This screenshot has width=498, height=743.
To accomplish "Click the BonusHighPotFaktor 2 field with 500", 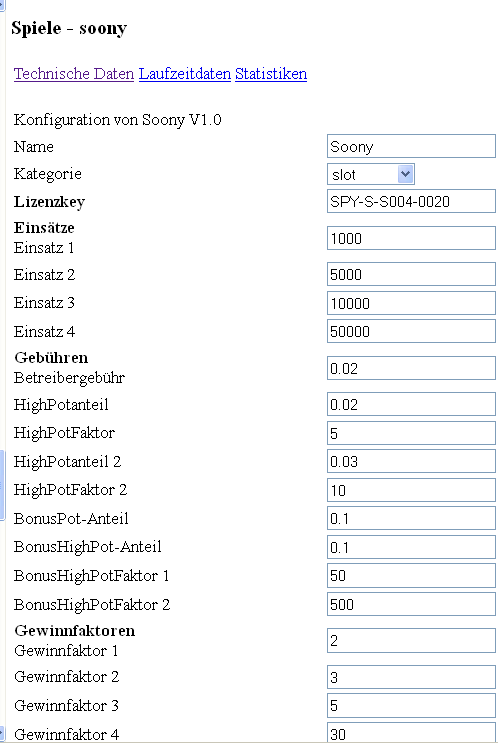I will click(x=411, y=604).
